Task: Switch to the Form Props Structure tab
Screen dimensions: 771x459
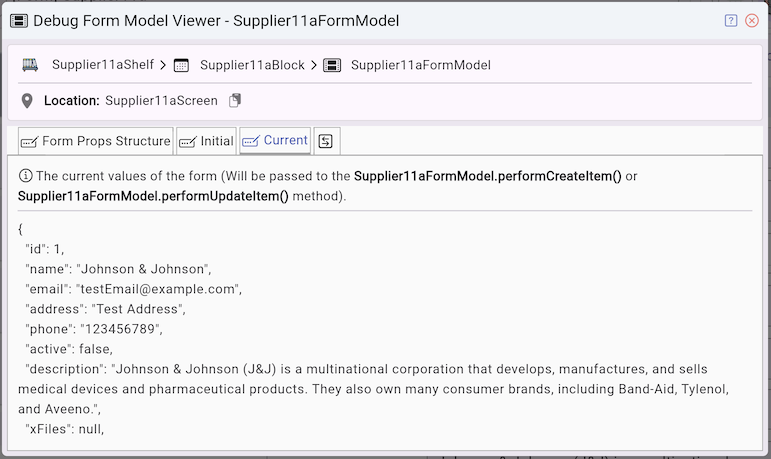Action: coord(96,141)
